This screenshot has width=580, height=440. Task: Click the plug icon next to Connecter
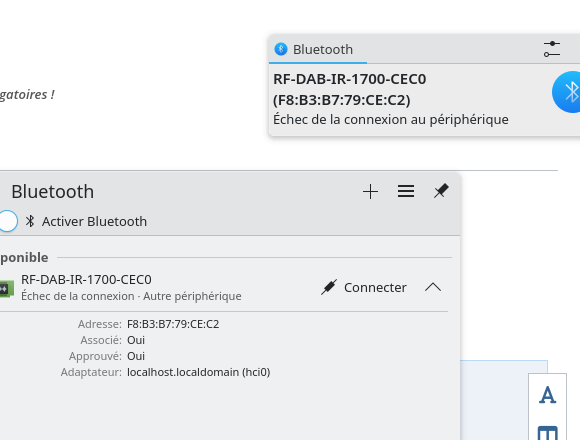(x=328, y=287)
